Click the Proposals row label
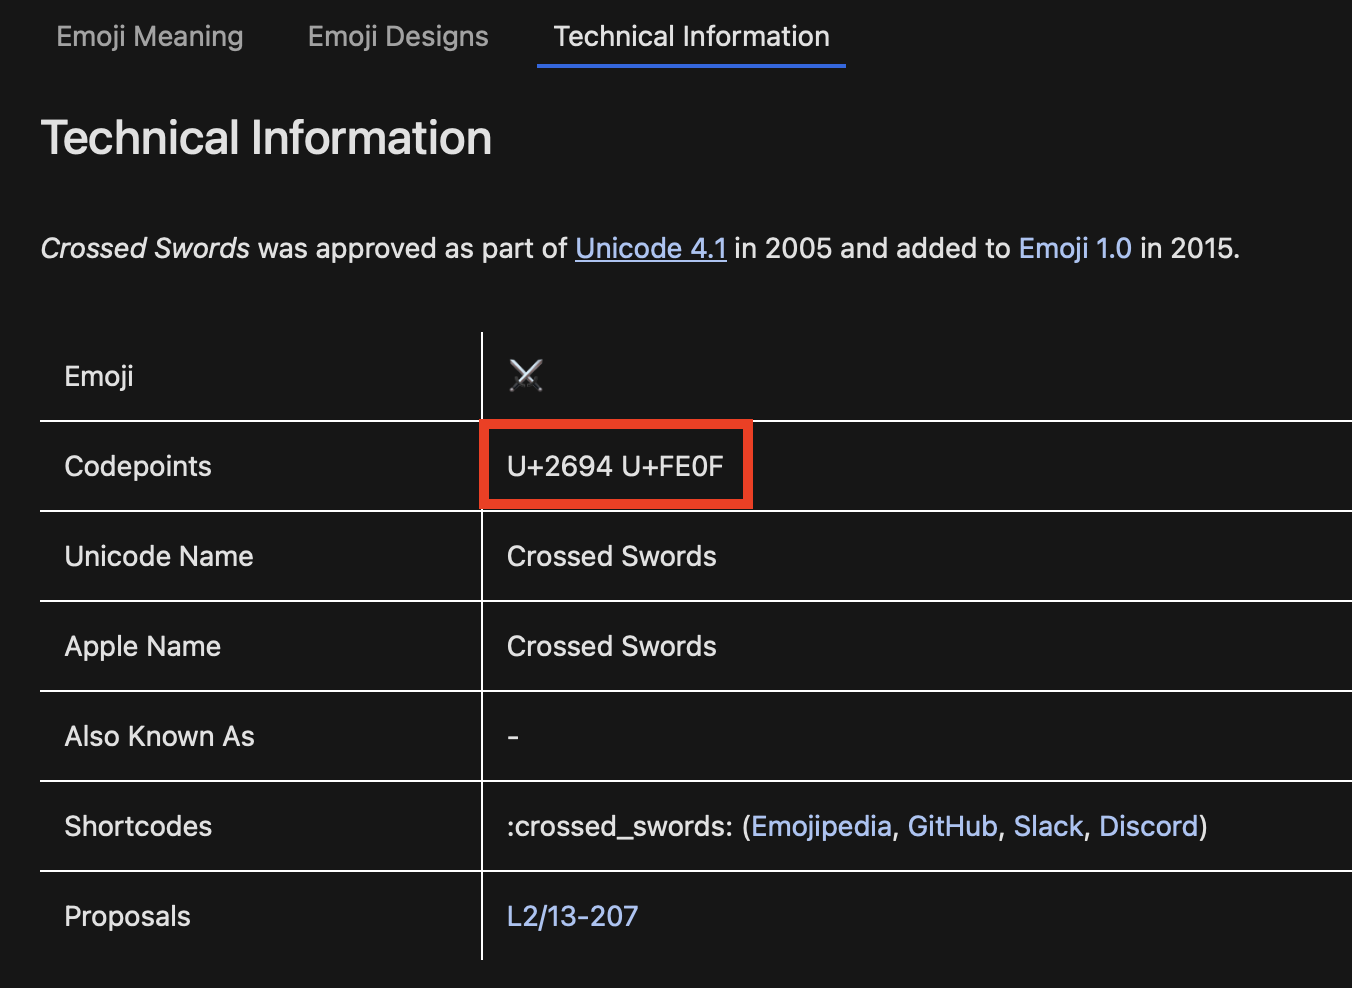 (127, 916)
